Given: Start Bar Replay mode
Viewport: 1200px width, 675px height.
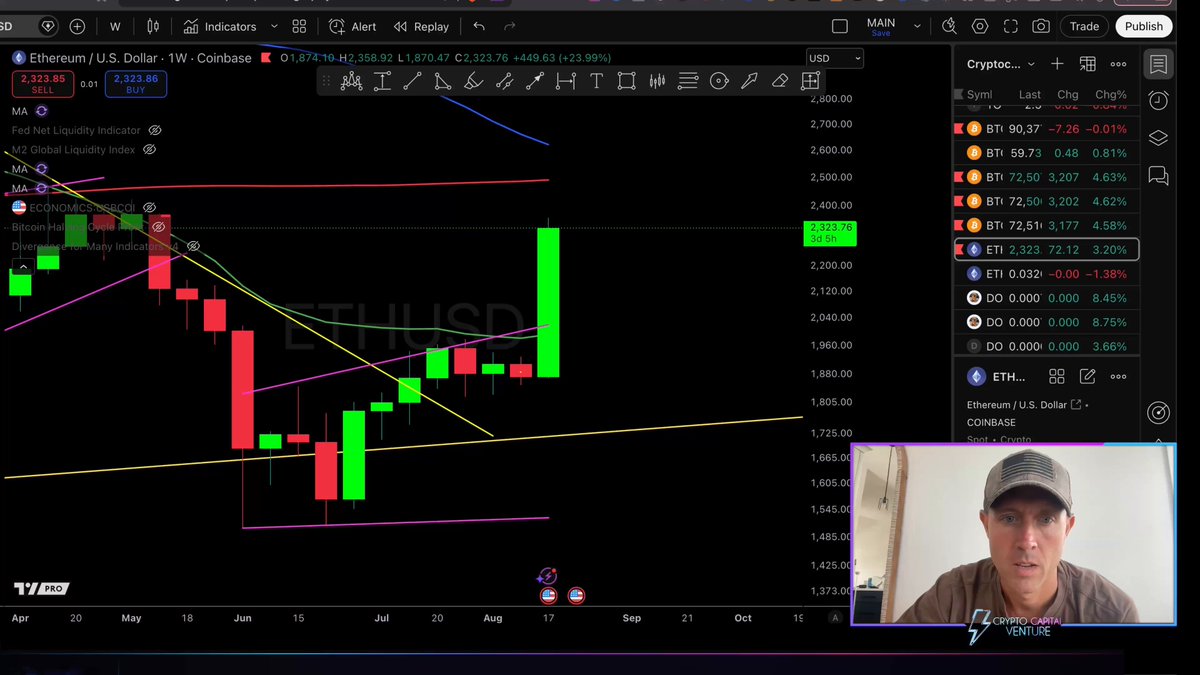Looking at the screenshot, I should pyautogui.click(x=421, y=27).
